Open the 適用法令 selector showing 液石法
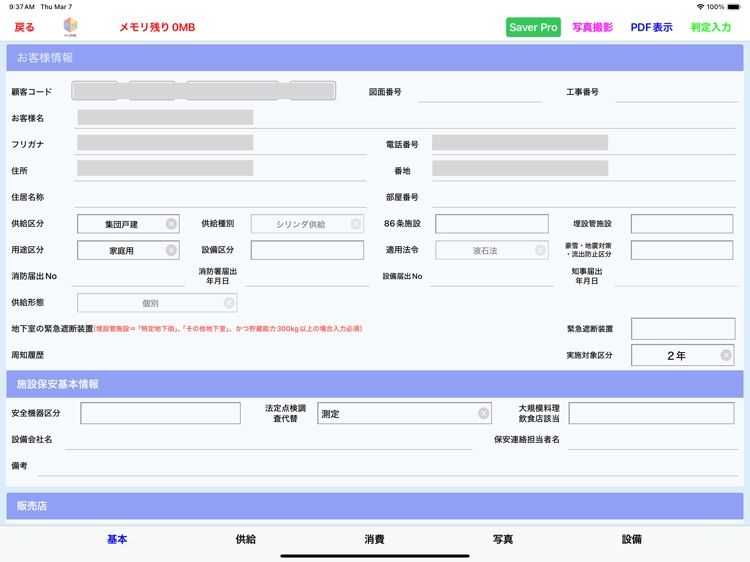Viewport: 750px width, 562px height. [492, 250]
